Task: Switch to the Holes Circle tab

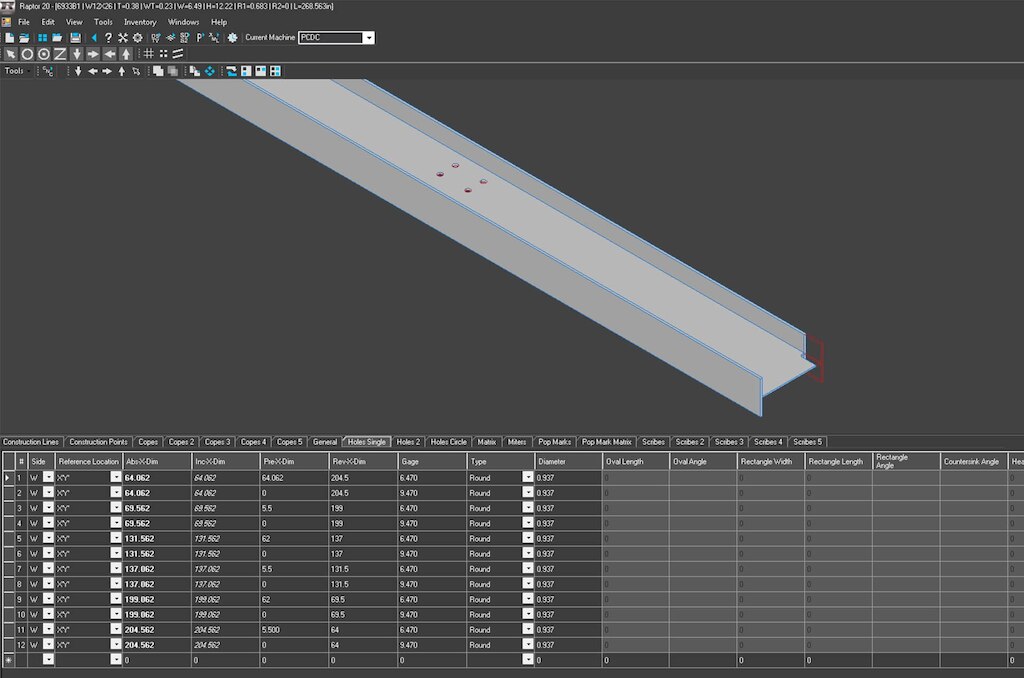Action: 449,442
